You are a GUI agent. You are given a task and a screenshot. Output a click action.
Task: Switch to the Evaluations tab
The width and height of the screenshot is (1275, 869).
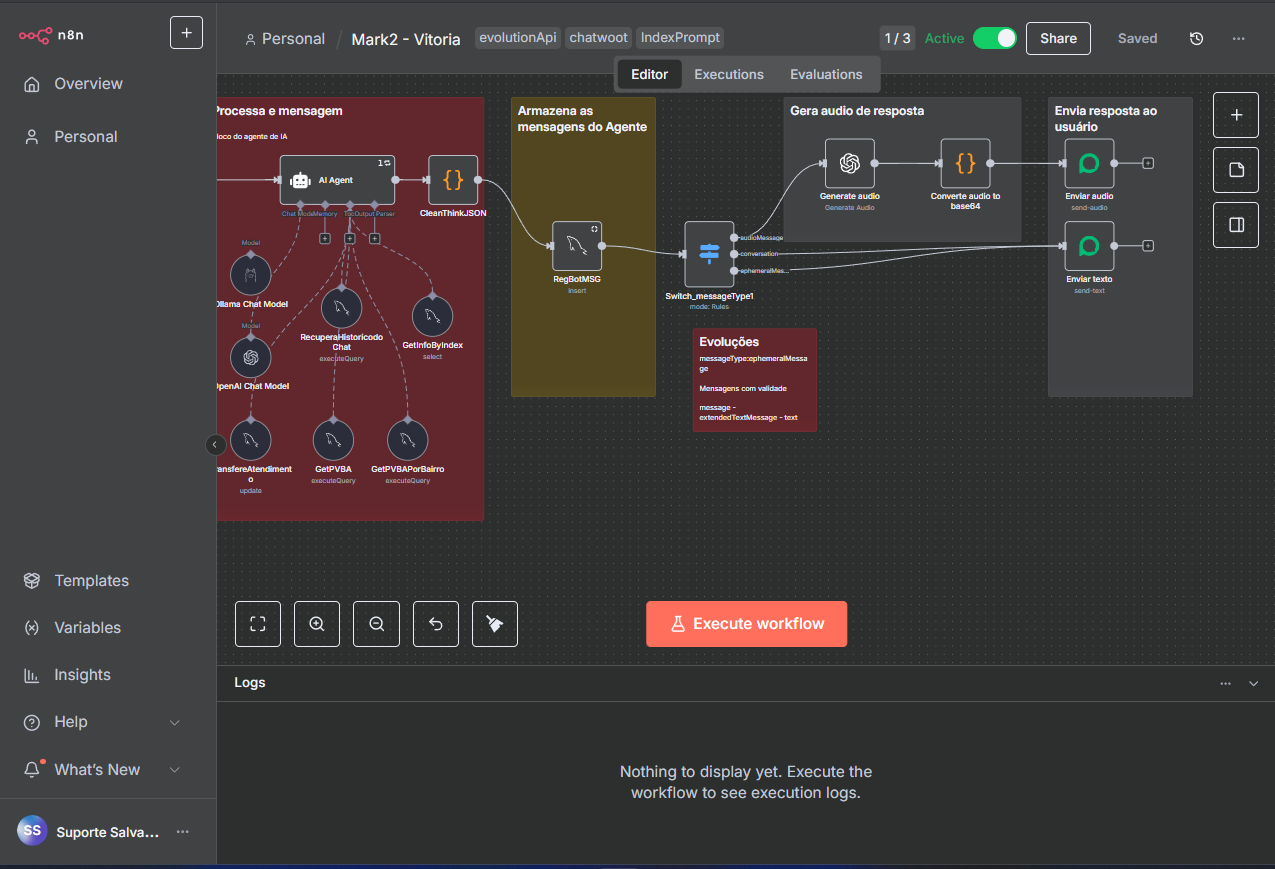coord(825,75)
